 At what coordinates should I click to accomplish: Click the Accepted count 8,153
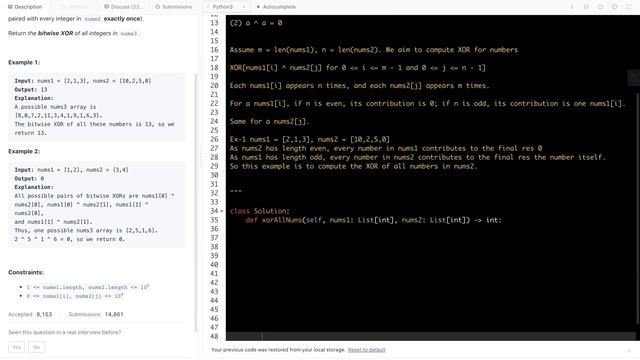[x=44, y=314]
